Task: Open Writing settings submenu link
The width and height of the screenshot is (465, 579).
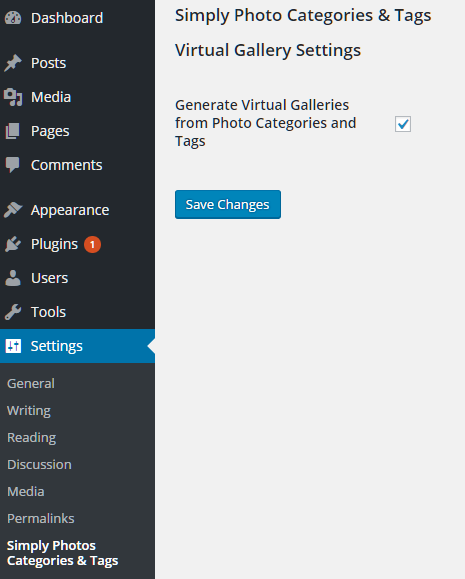Action: pos(29,411)
